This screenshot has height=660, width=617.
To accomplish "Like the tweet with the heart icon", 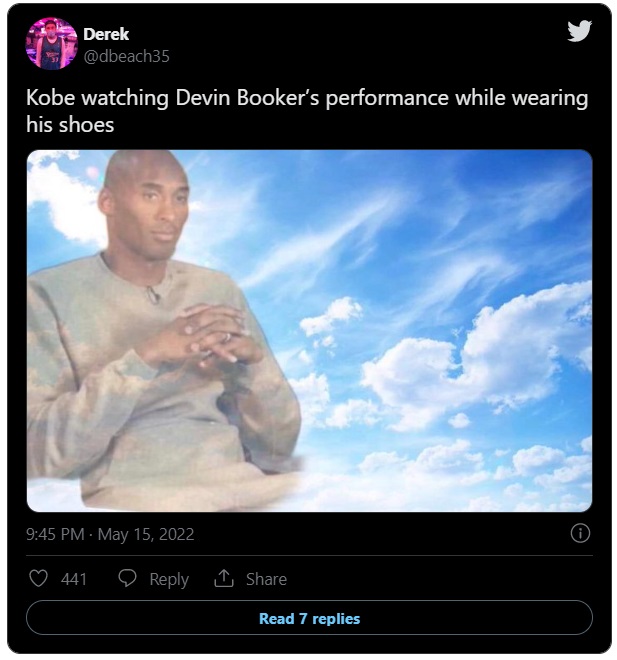I will coord(38,578).
